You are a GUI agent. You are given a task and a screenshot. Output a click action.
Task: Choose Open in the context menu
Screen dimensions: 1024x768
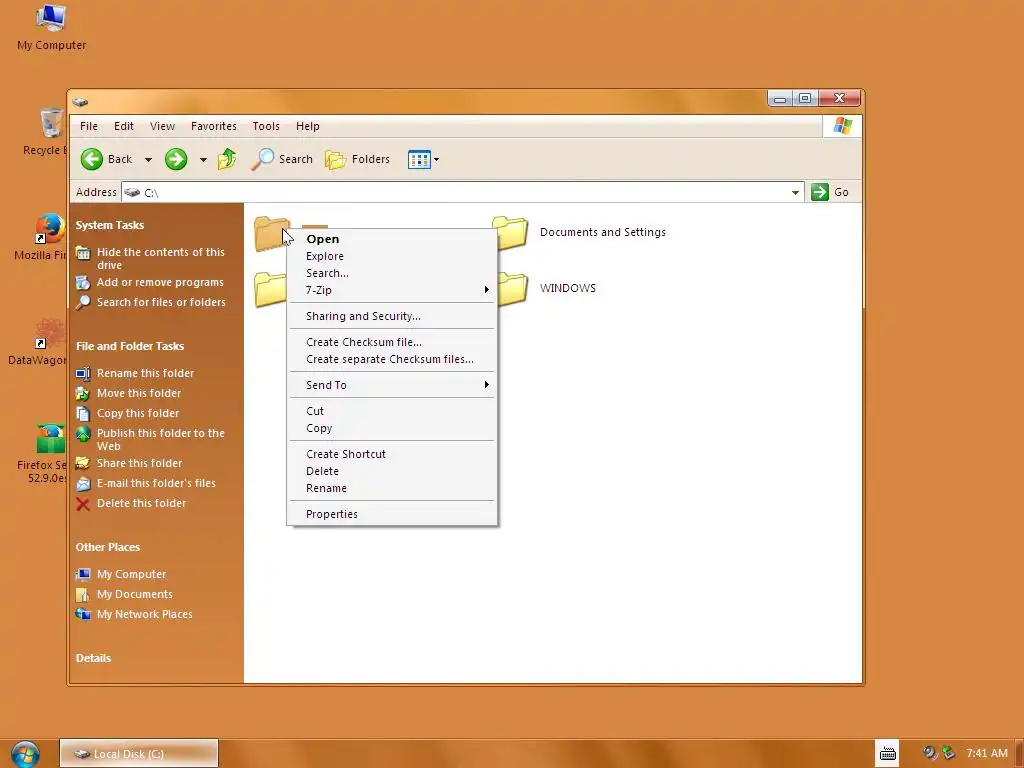click(x=392, y=239)
